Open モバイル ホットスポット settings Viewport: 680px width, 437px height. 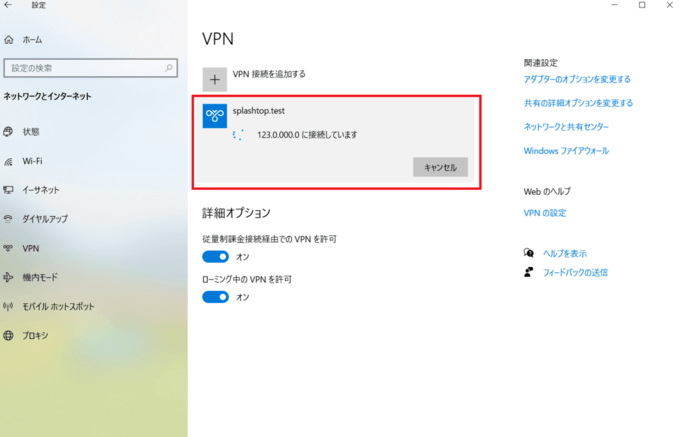coord(58,307)
